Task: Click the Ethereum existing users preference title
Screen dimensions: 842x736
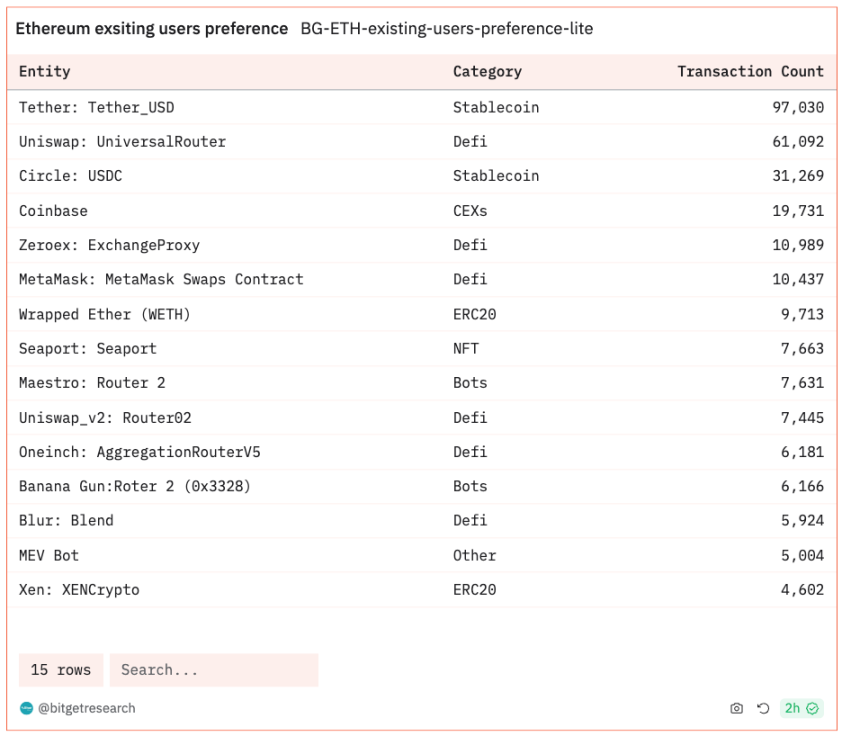Action: pos(152,29)
